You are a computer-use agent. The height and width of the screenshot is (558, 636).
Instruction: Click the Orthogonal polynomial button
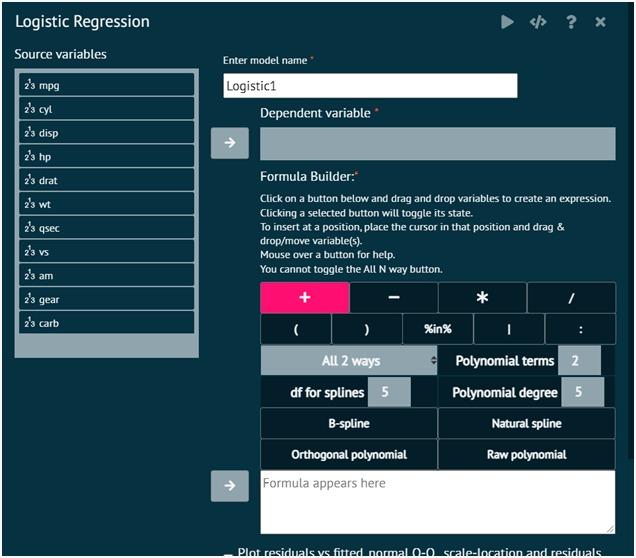[x=349, y=455]
